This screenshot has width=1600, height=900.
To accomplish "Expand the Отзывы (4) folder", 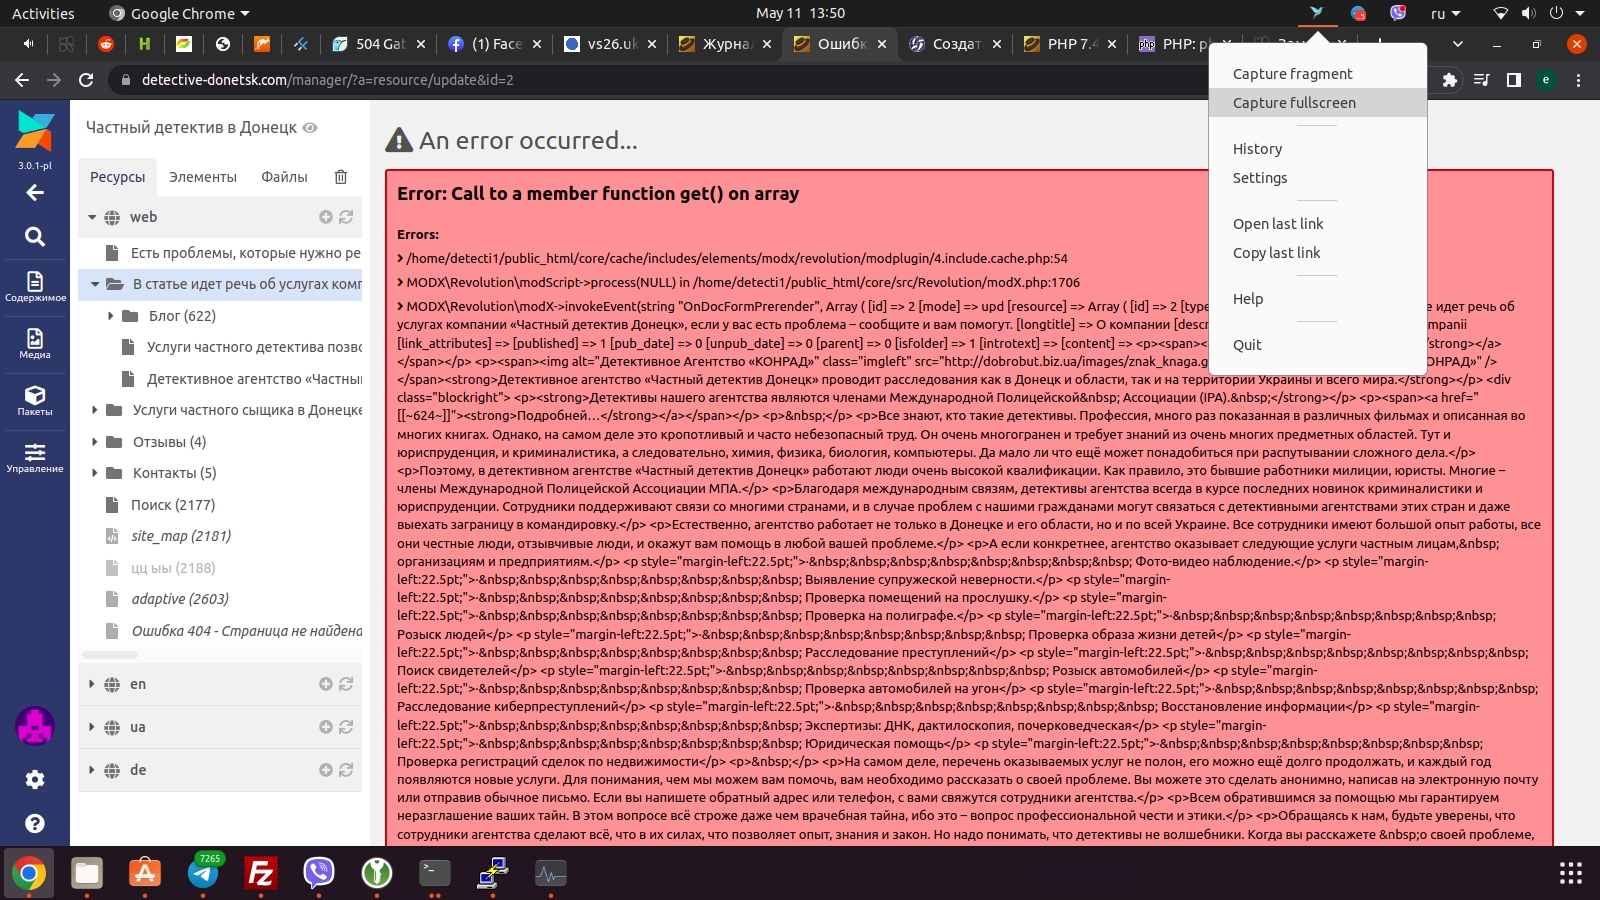I will point(94,442).
